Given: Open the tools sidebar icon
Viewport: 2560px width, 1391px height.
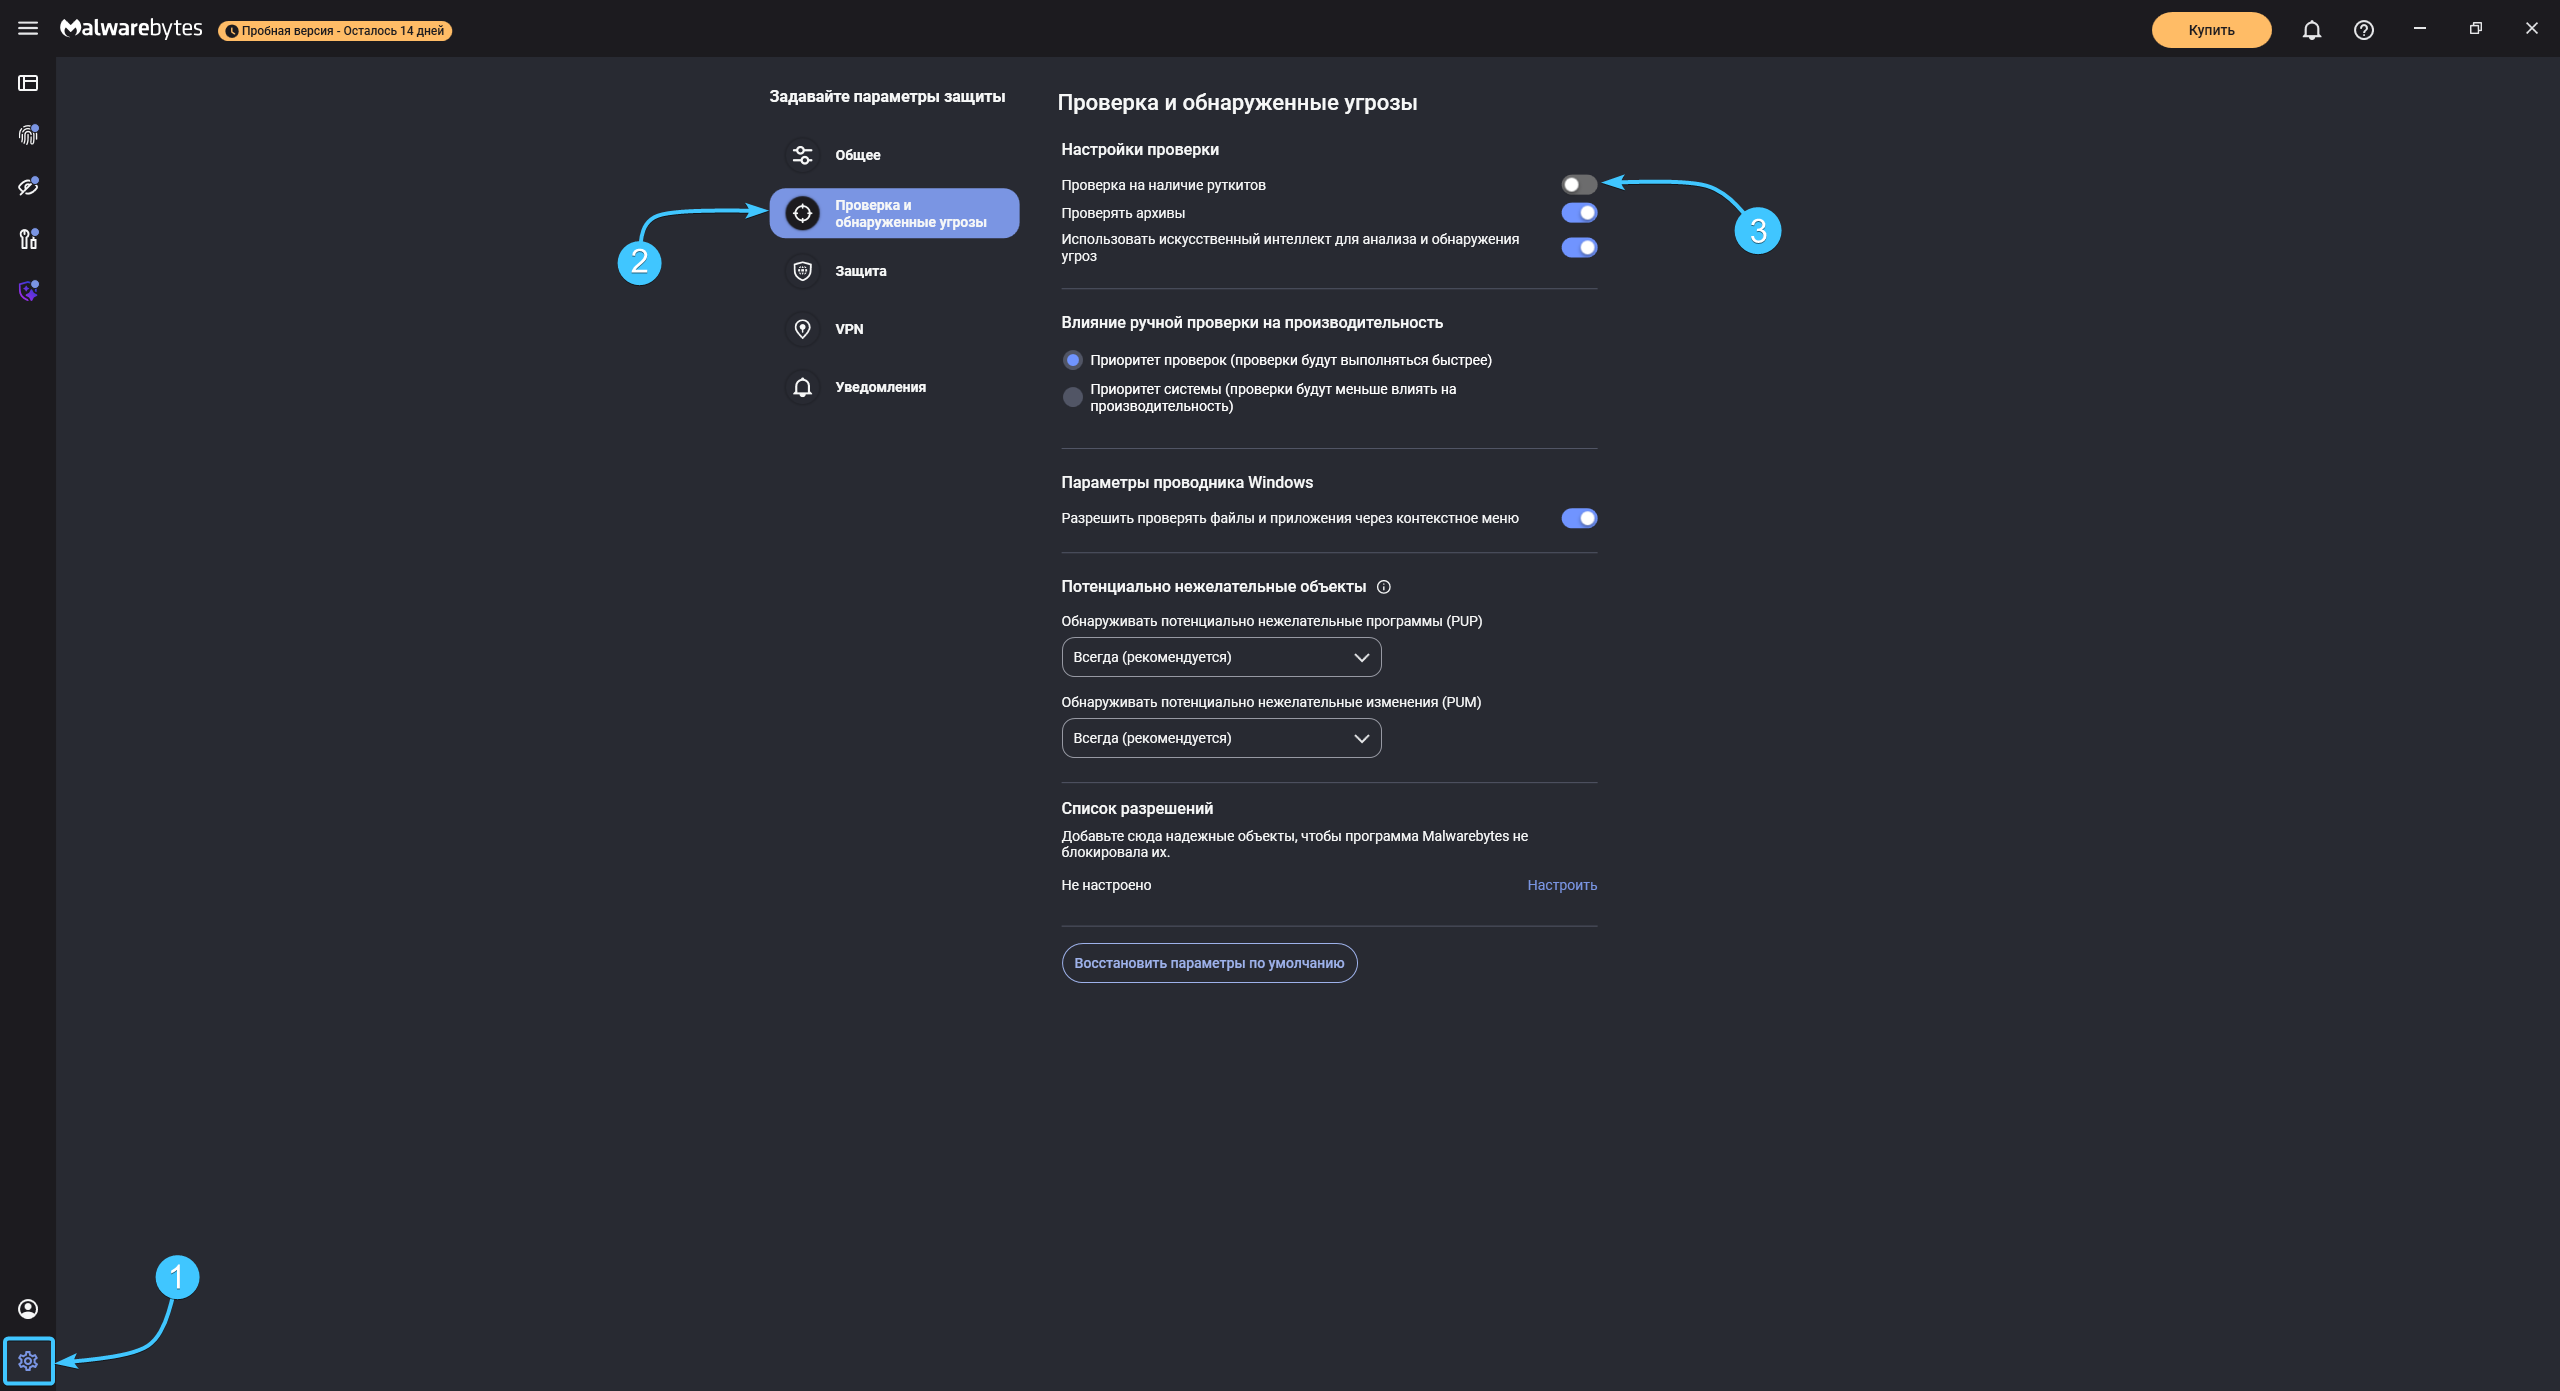Looking at the screenshot, I should 28,239.
